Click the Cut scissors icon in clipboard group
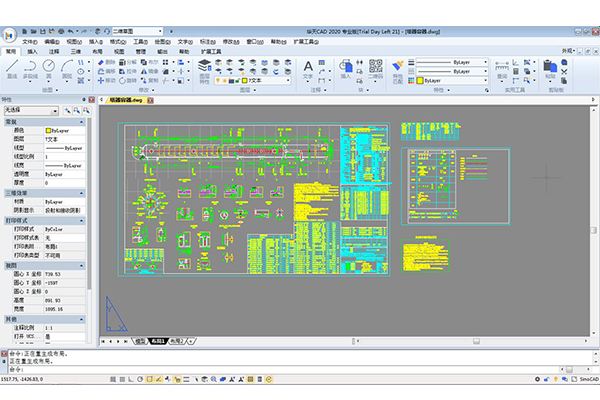Viewport: 600px width, 400px height. point(564,71)
